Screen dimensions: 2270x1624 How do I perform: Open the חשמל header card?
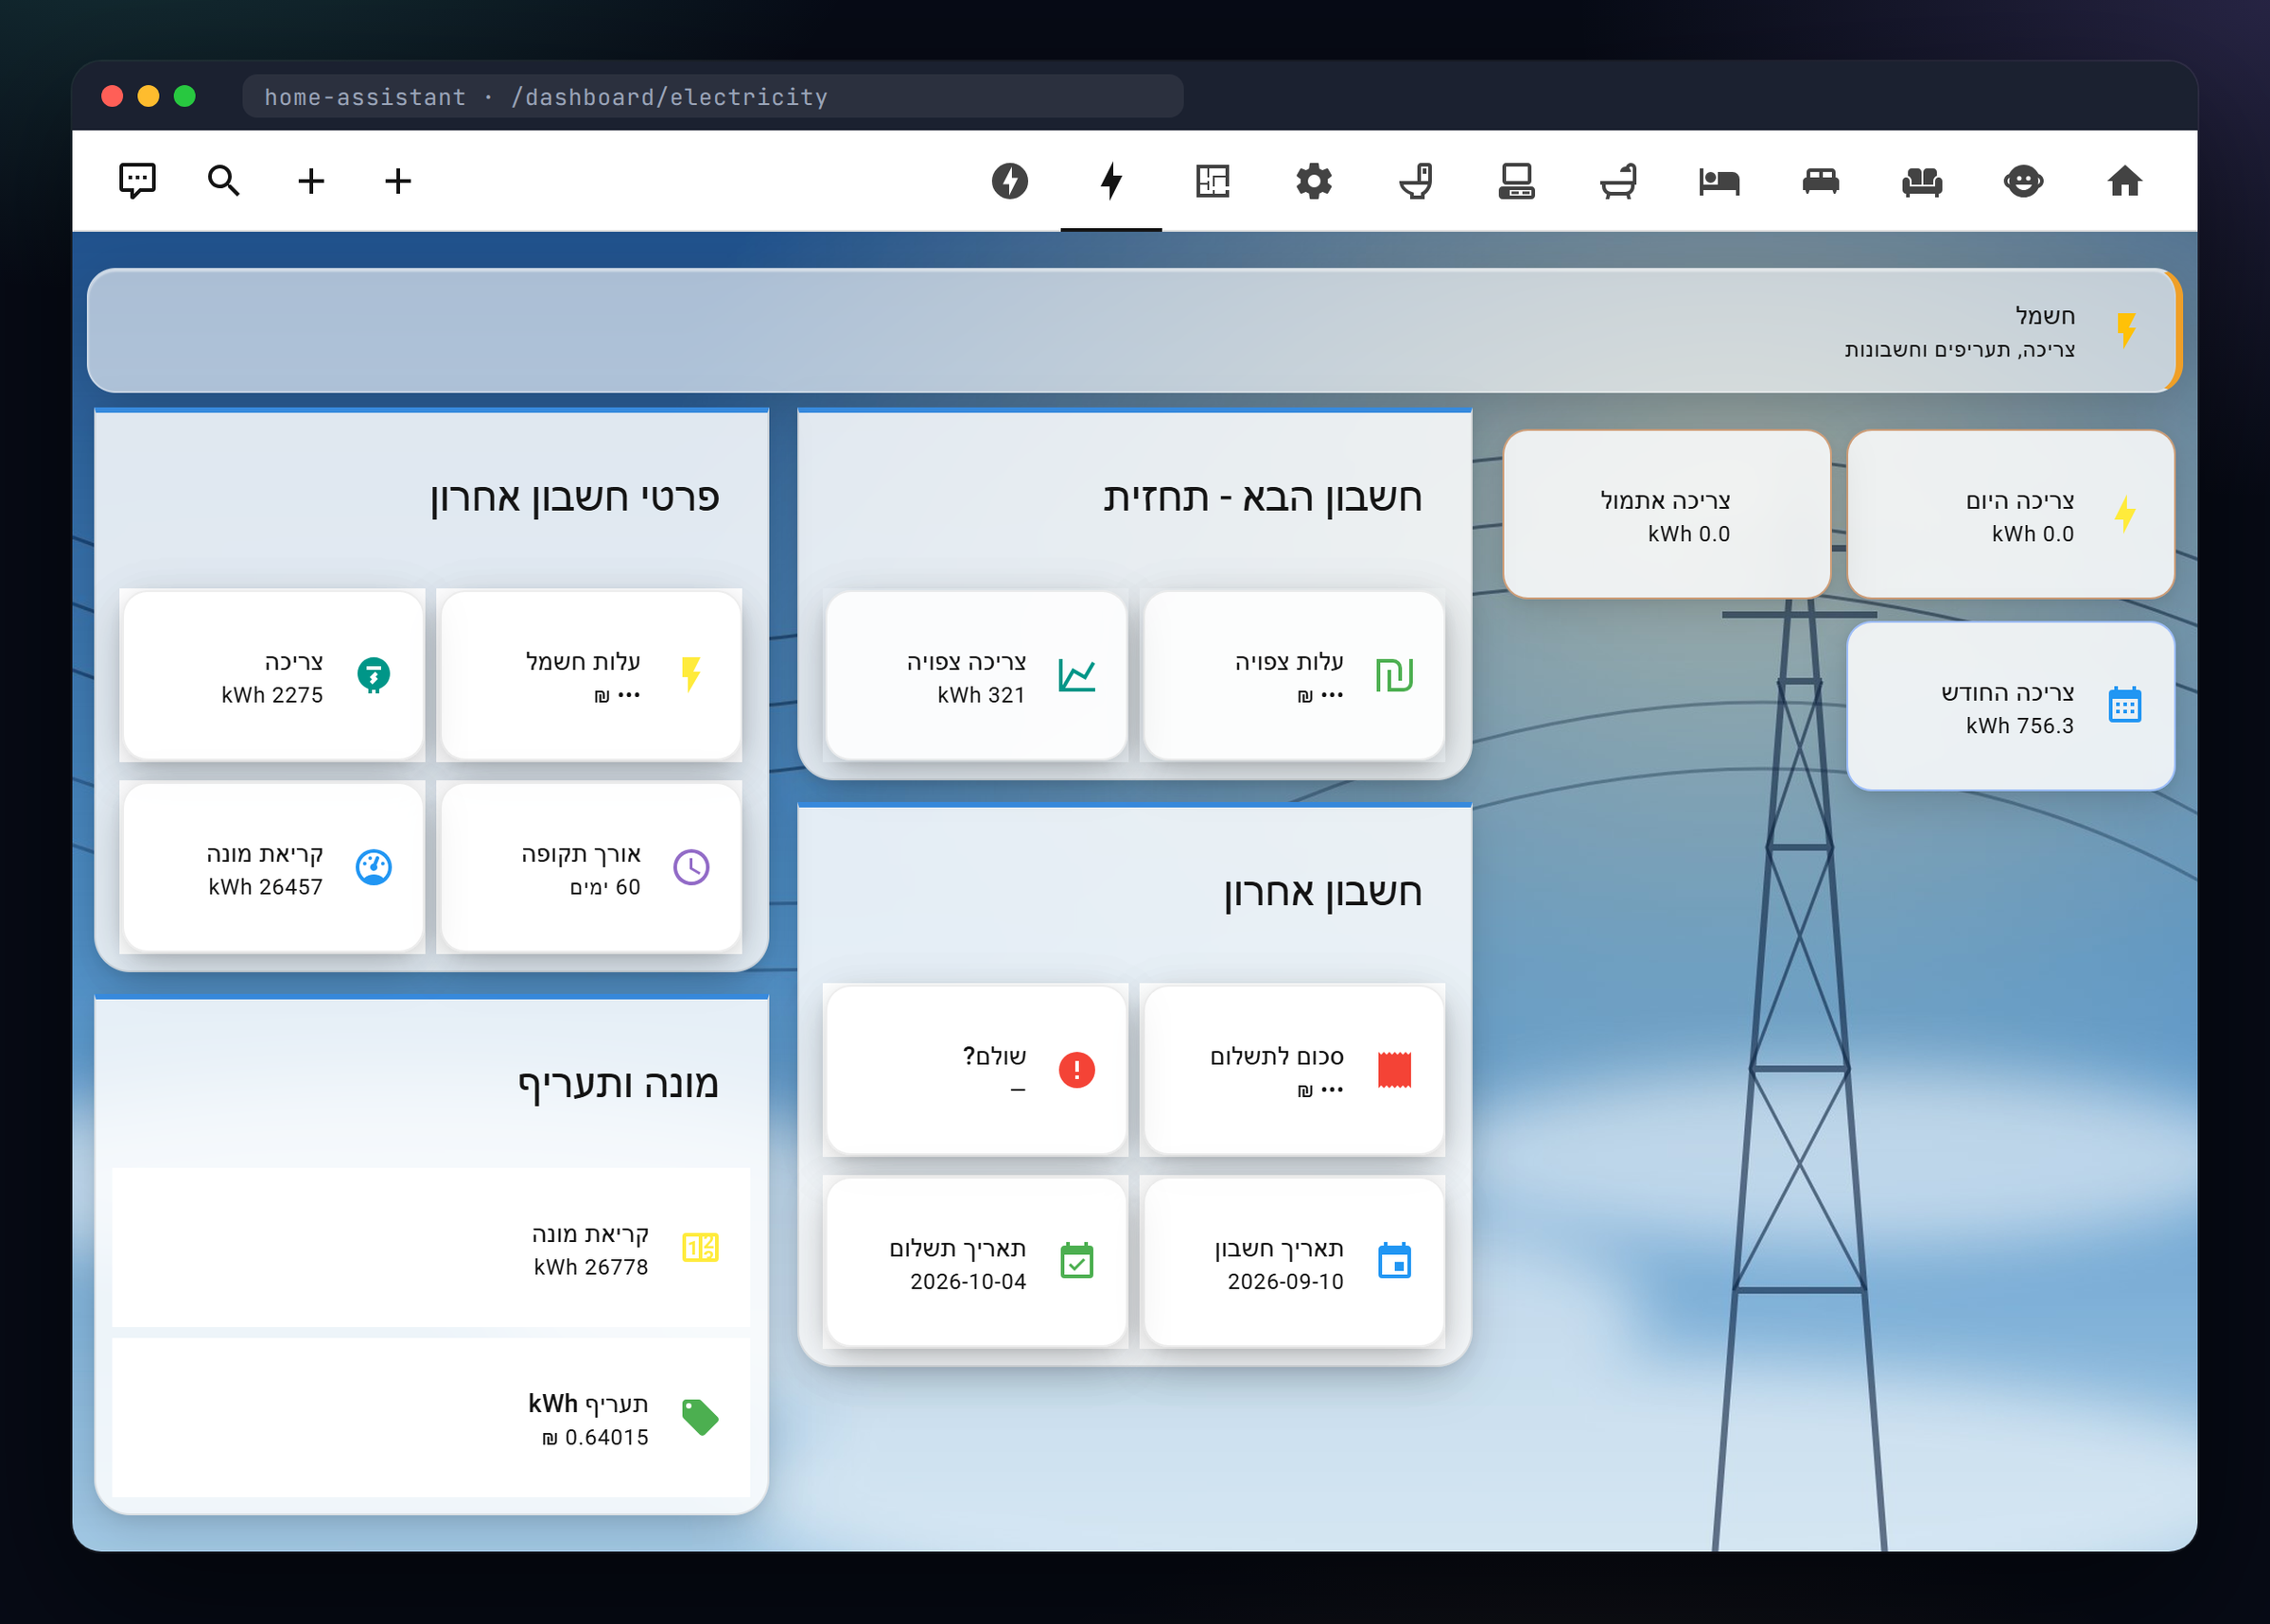pyautogui.click(x=1134, y=331)
